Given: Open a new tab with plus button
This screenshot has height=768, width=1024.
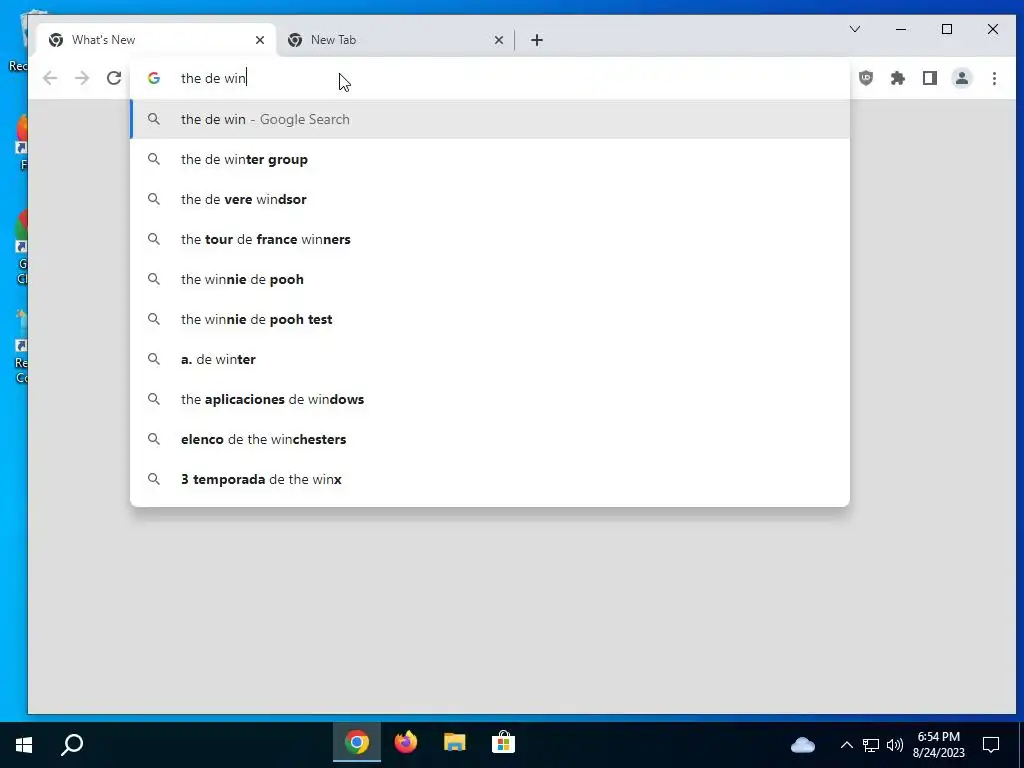Looking at the screenshot, I should pyautogui.click(x=537, y=40).
